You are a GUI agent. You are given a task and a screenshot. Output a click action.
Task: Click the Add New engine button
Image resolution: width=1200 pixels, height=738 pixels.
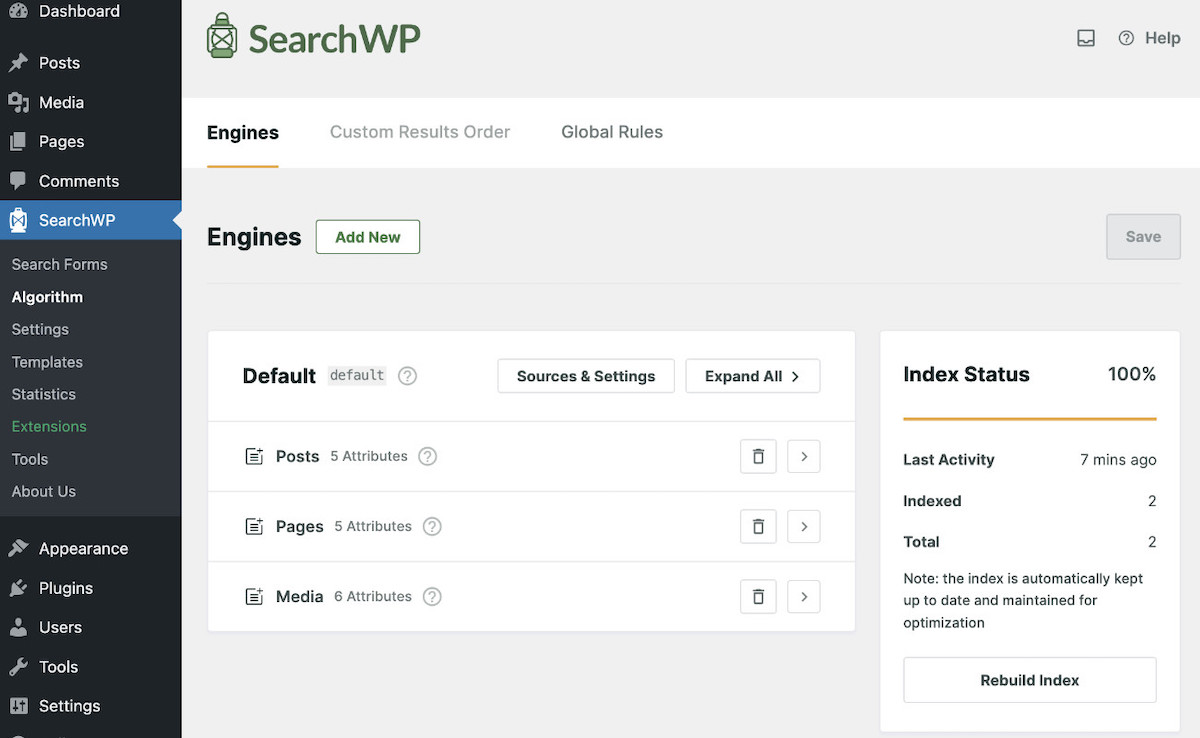click(x=368, y=237)
